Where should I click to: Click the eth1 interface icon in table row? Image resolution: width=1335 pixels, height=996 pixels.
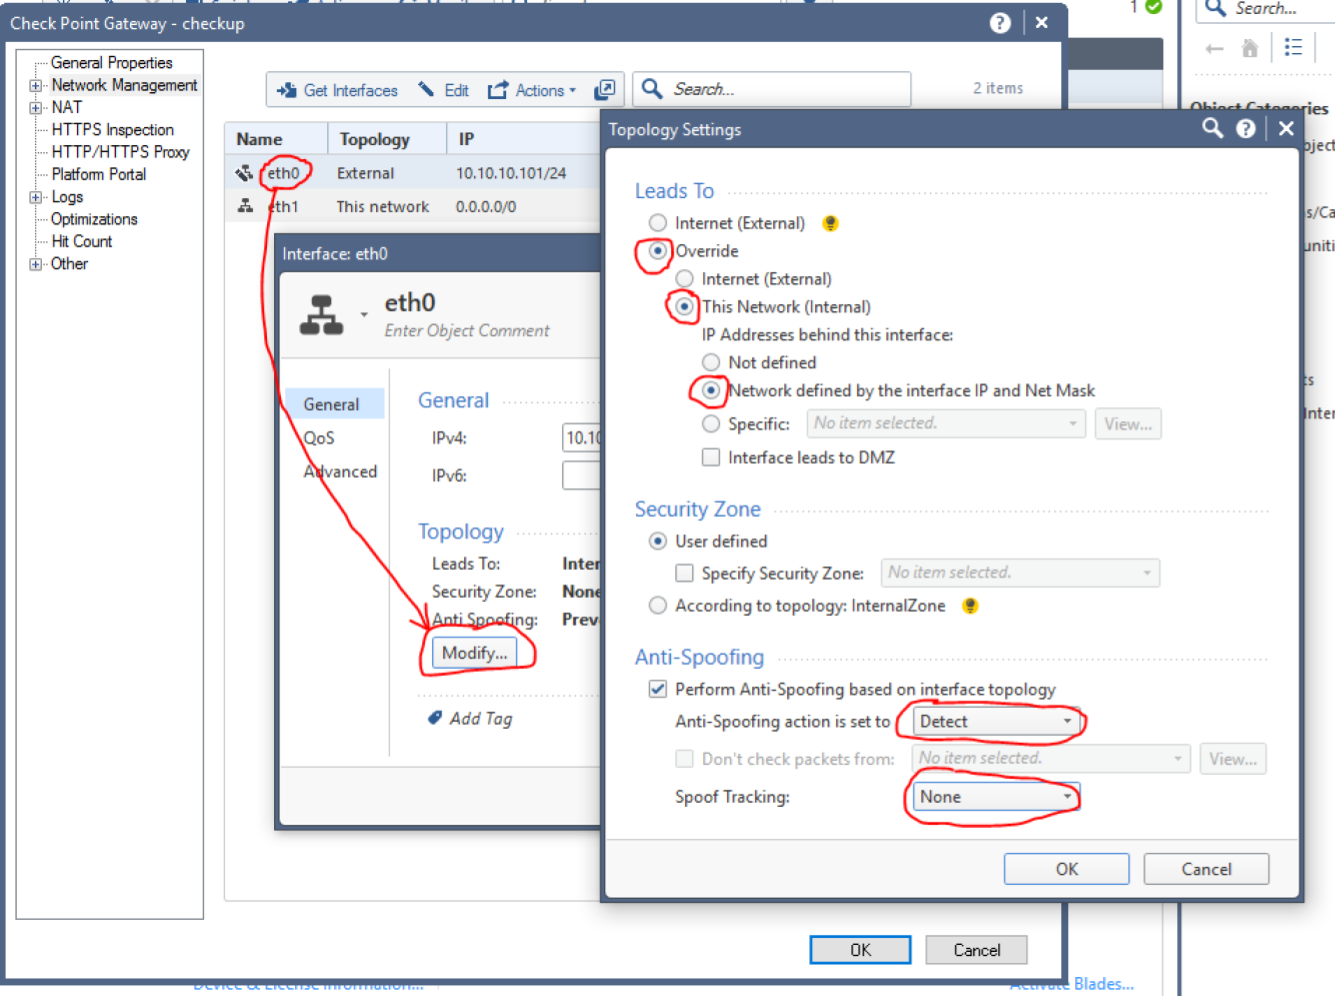[x=245, y=206]
